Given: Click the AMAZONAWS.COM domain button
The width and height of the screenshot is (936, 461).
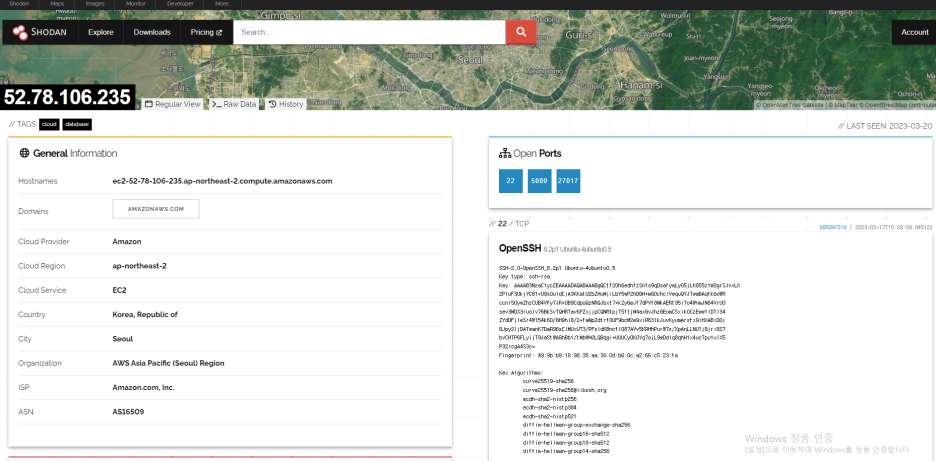Looking at the screenshot, I should coord(156,209).
